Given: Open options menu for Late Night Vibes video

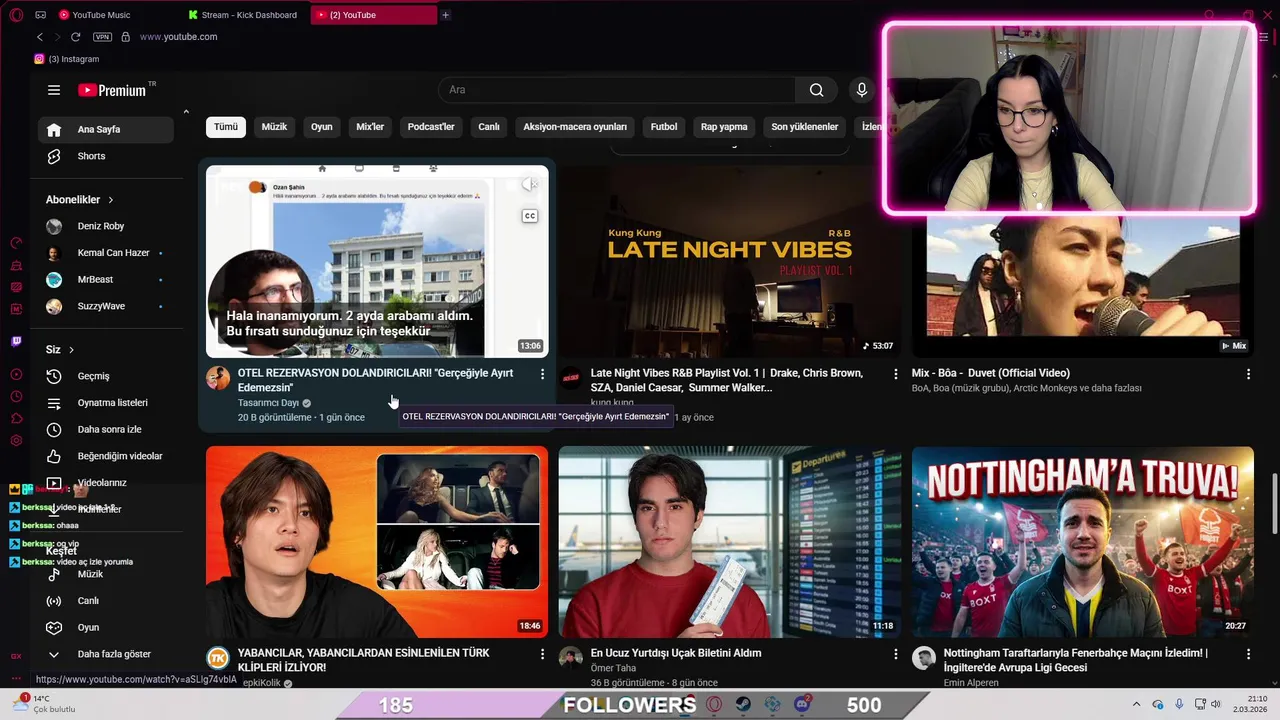Looking at the screenshot, I should 896,374.
